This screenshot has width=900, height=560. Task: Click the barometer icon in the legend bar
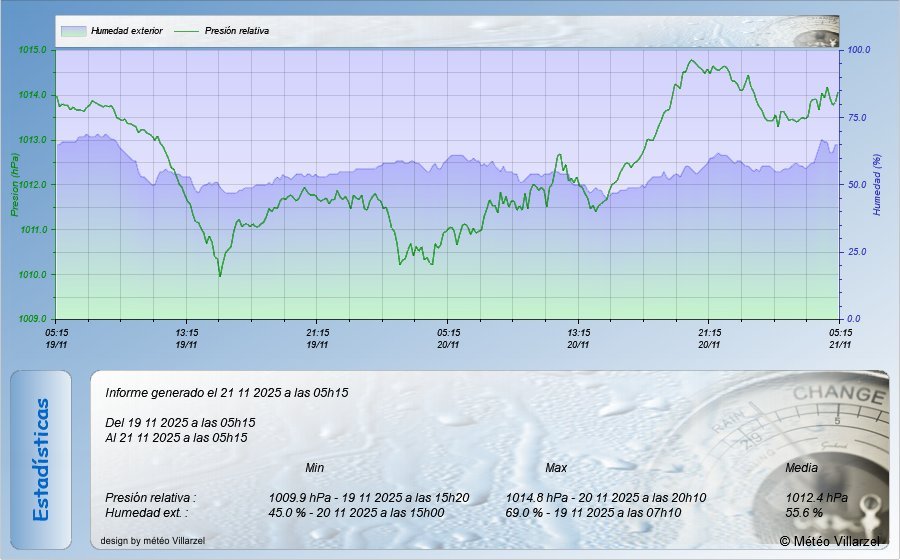(x=817, y=33)
